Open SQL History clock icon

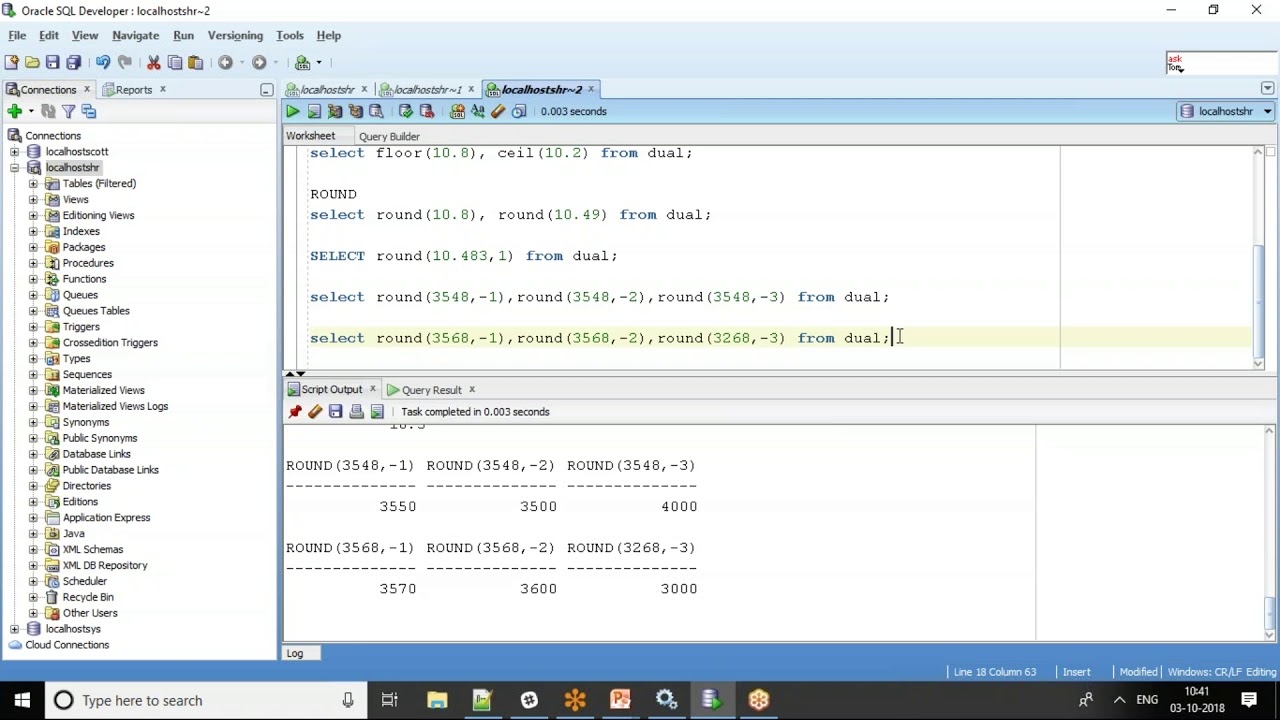pyautogui.click(x=519, y=111)
